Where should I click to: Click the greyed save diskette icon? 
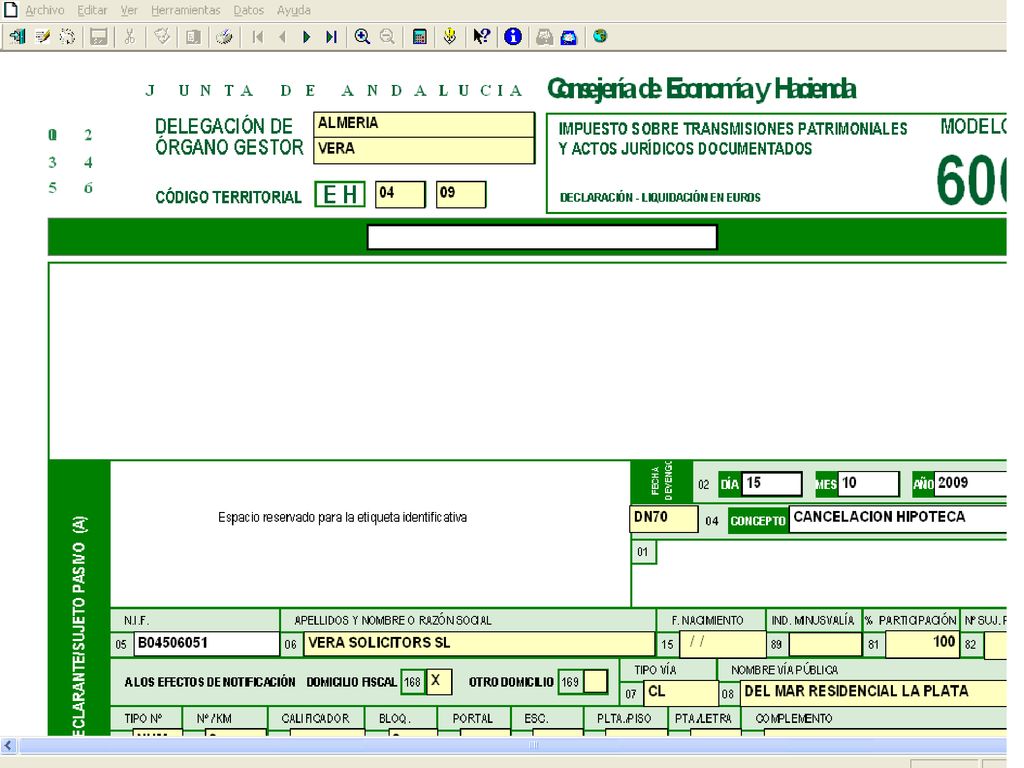tap(99, 37)
